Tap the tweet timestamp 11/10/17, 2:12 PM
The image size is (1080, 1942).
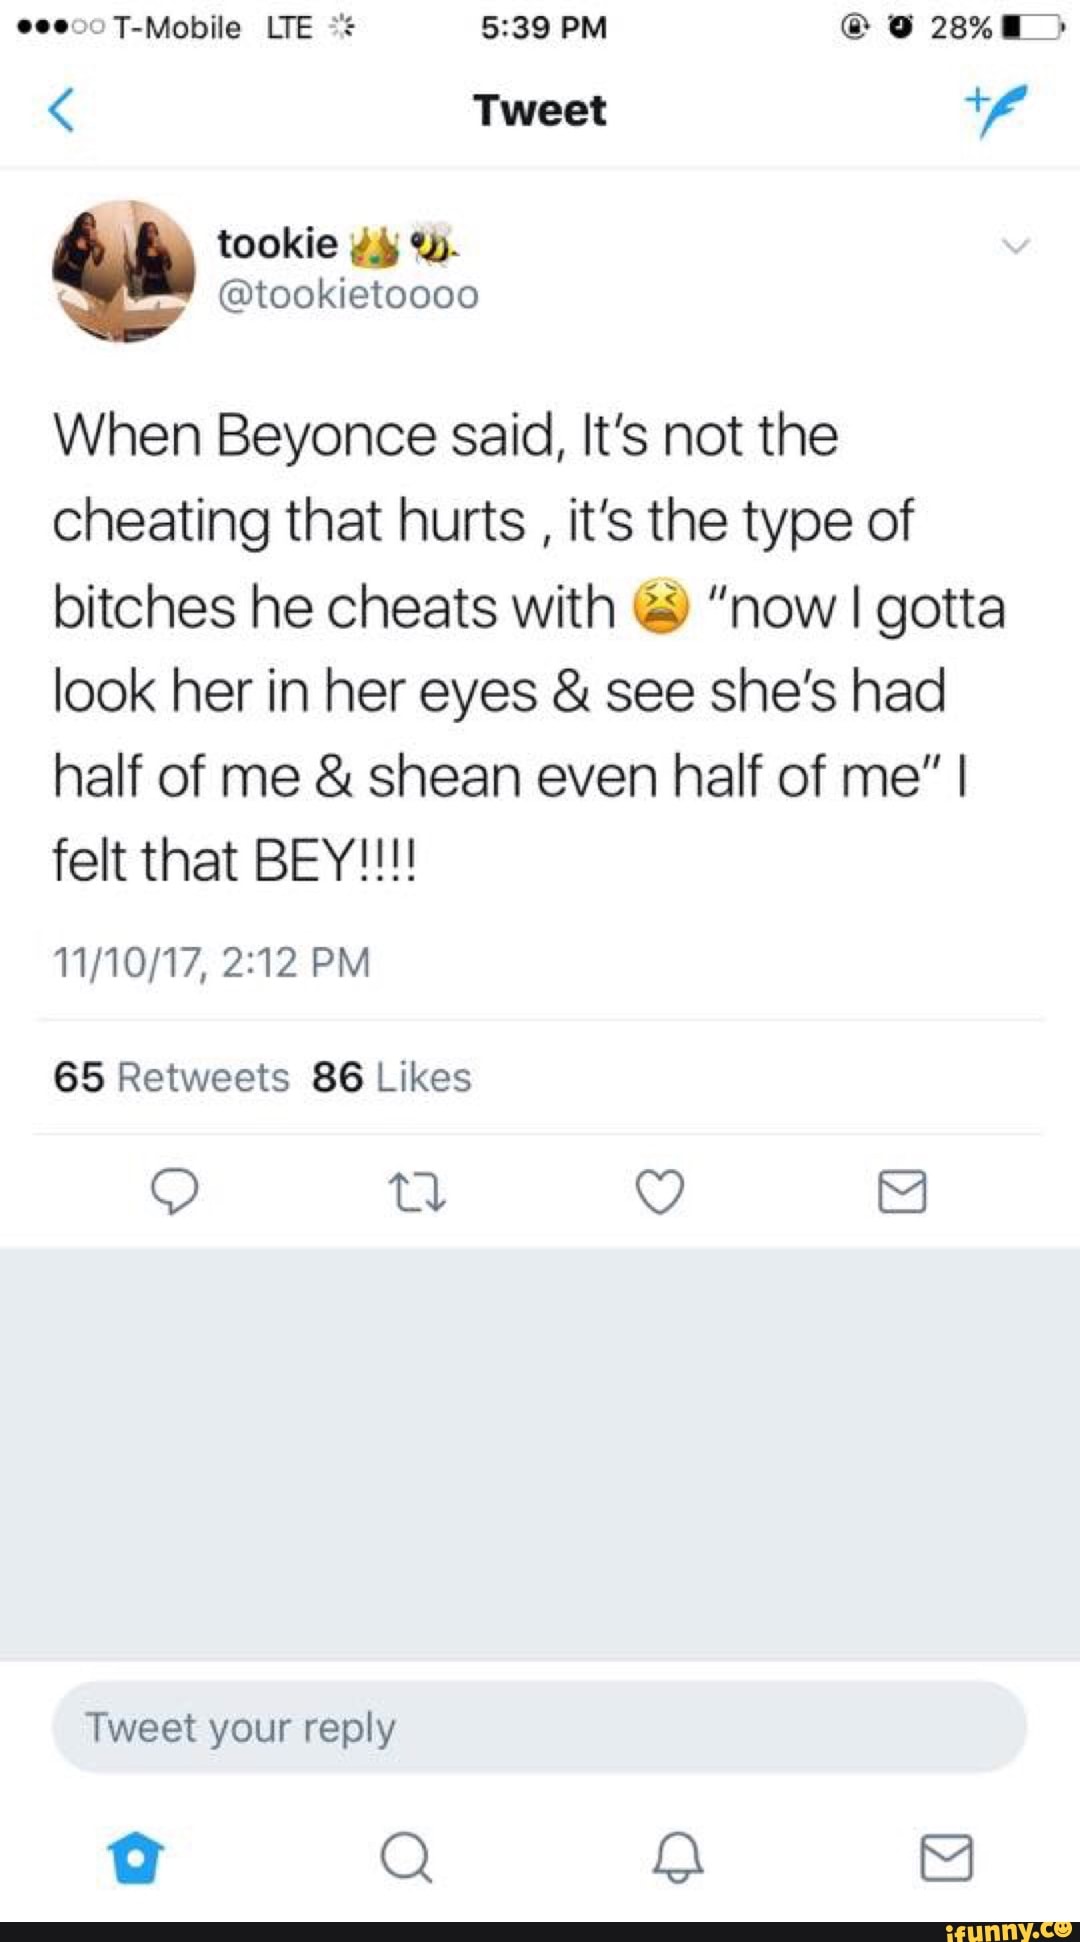[212, 963]
